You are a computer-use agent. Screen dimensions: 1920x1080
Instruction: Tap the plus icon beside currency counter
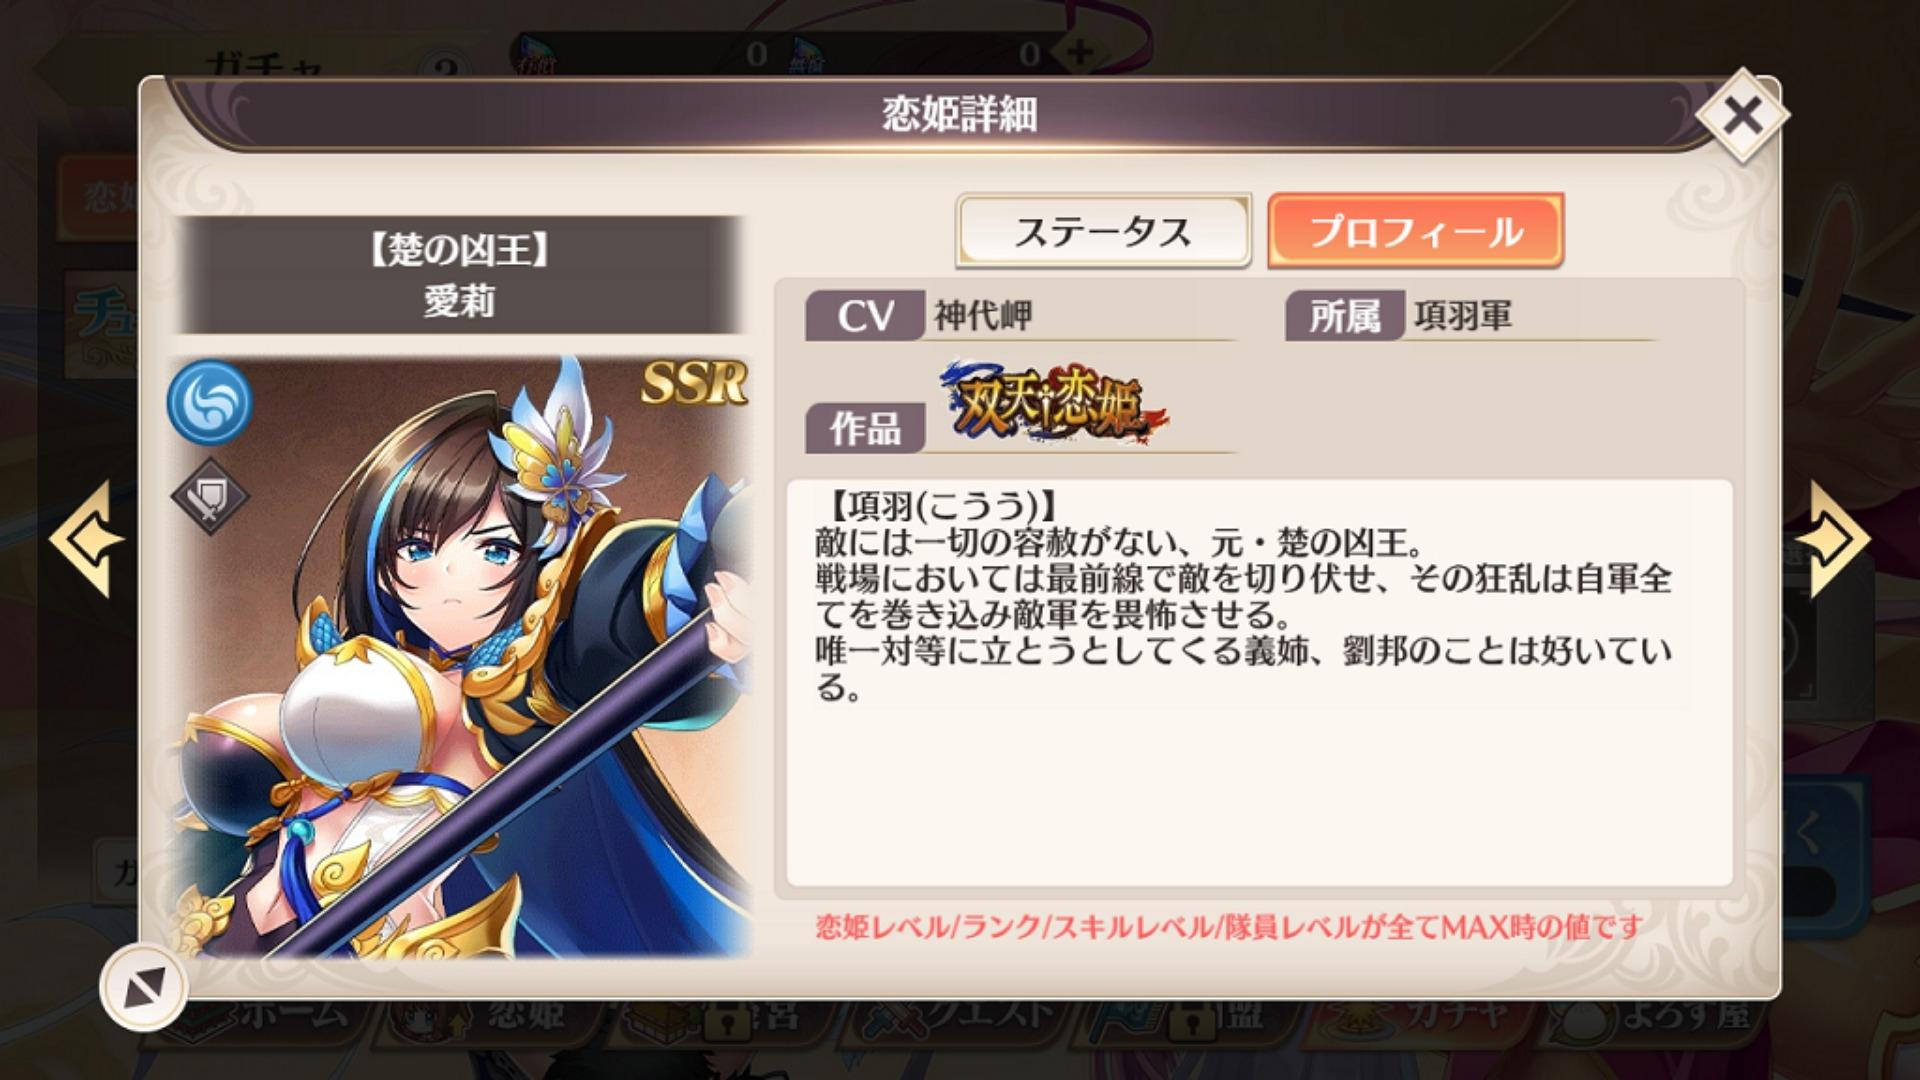[x=1079, y=53]
